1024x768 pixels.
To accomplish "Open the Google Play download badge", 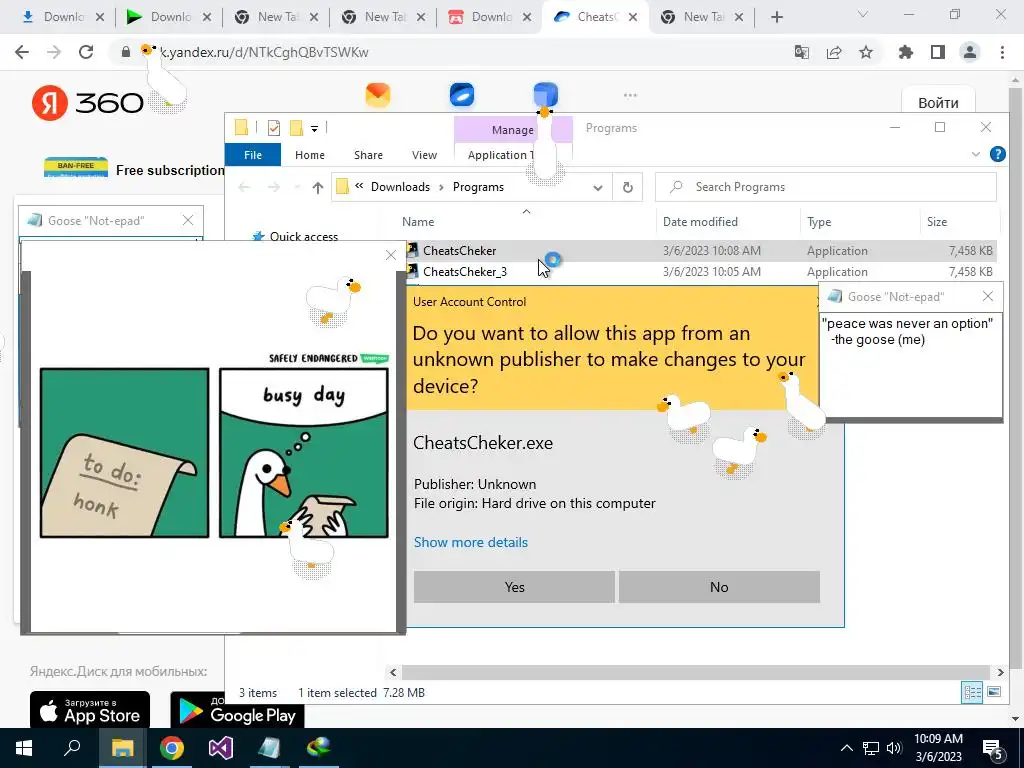I will pyautogui.click(x=237, y=710).
